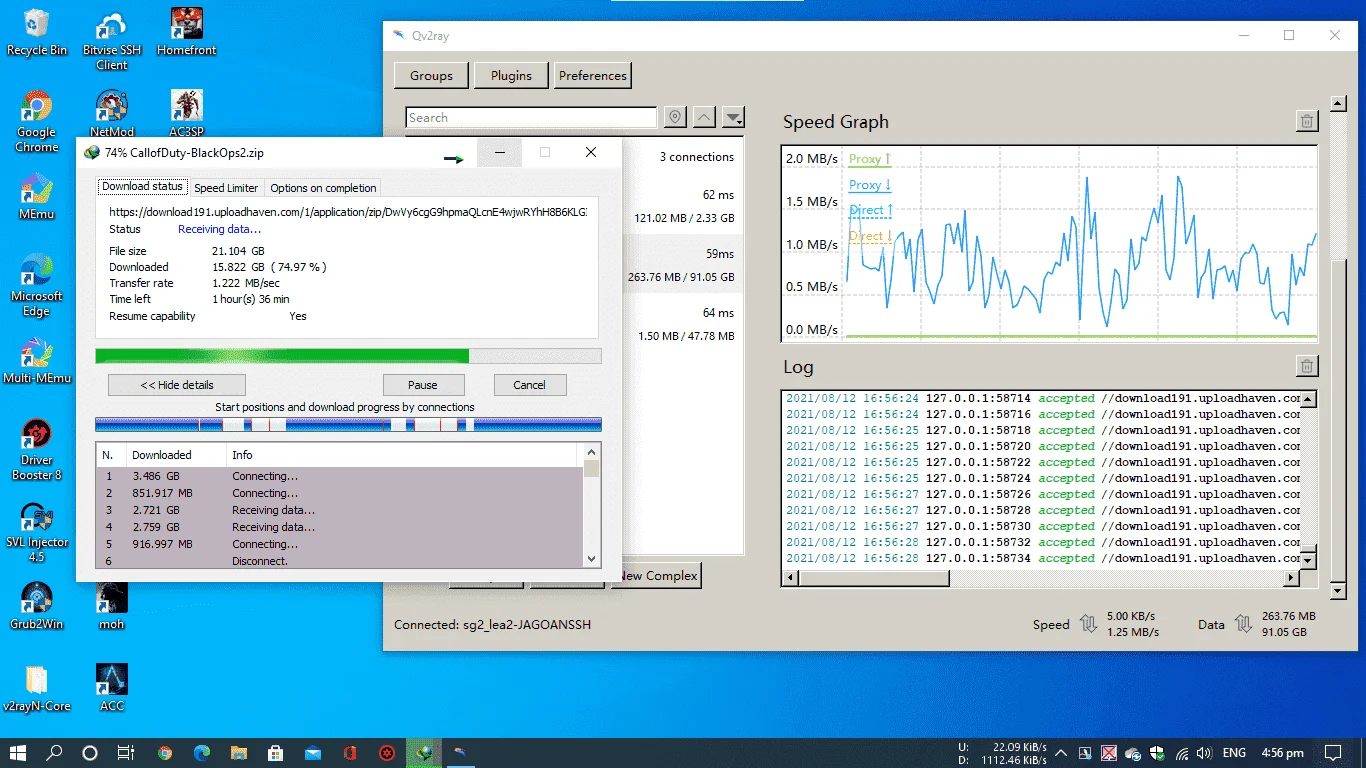Image resolution: width=1366 pixels, height=768 pixels.
Task: Focus the Qv2ray Search field
Action: (x=531, y=117)
